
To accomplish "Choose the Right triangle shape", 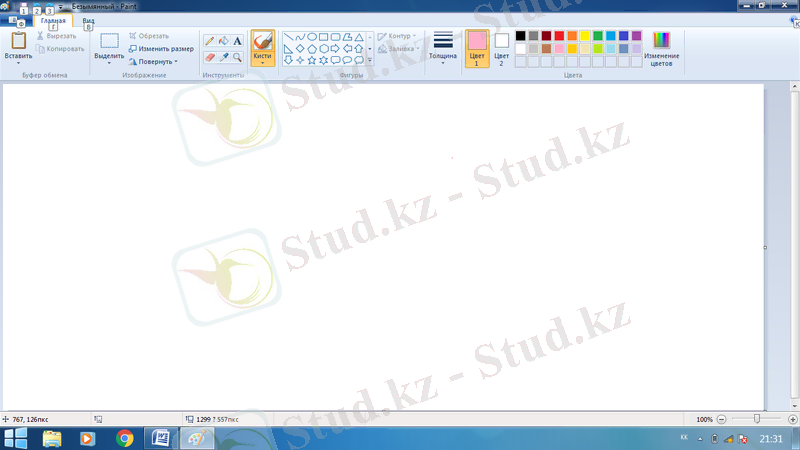I will pyautogui.click(x=288, y=49).
